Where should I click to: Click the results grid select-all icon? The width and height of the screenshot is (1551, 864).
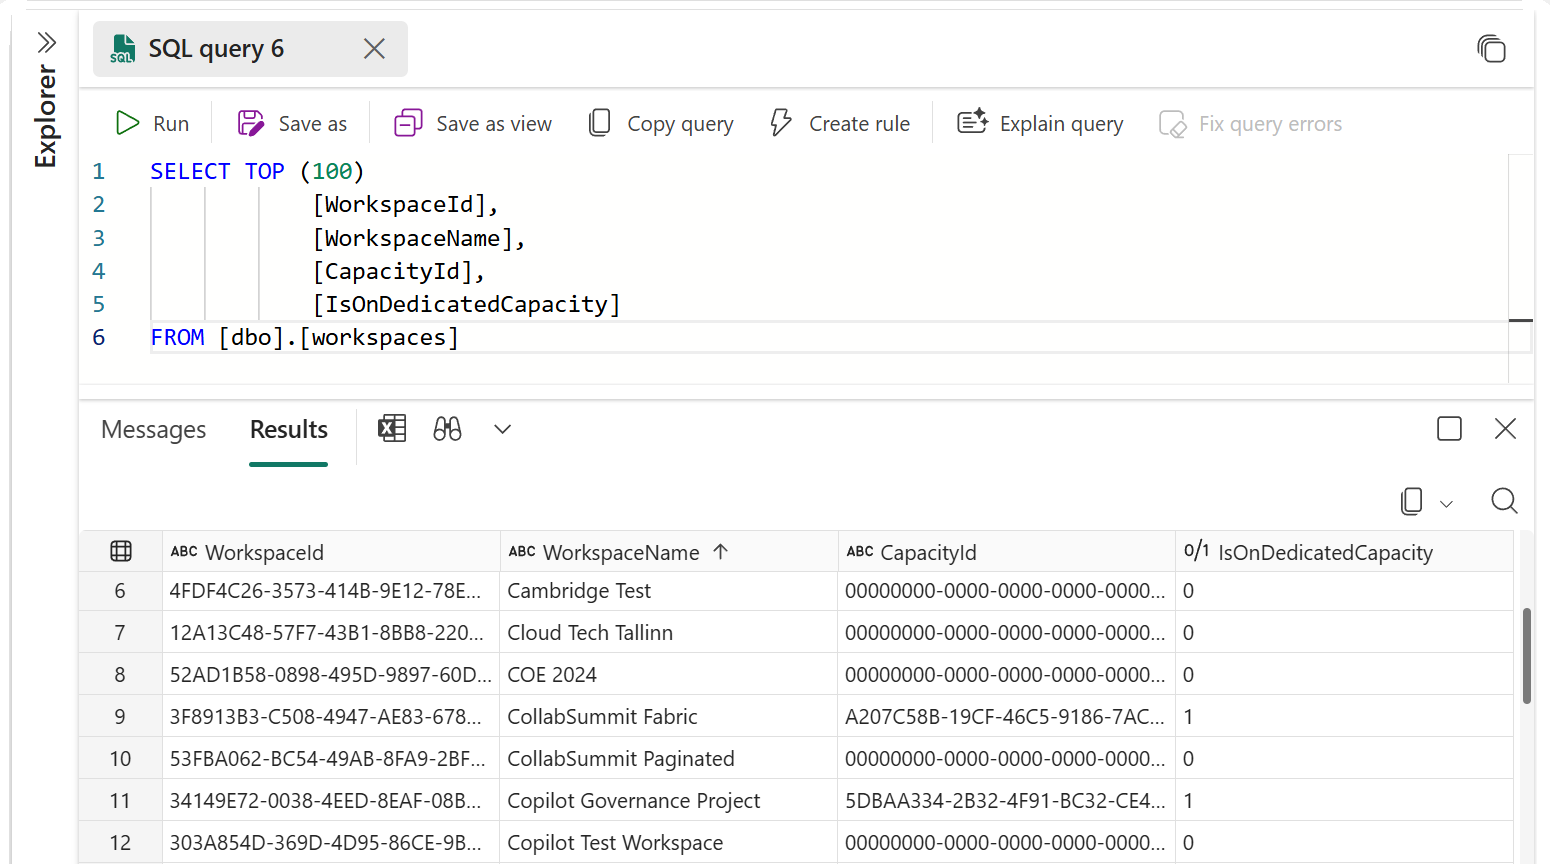(121, 551)
